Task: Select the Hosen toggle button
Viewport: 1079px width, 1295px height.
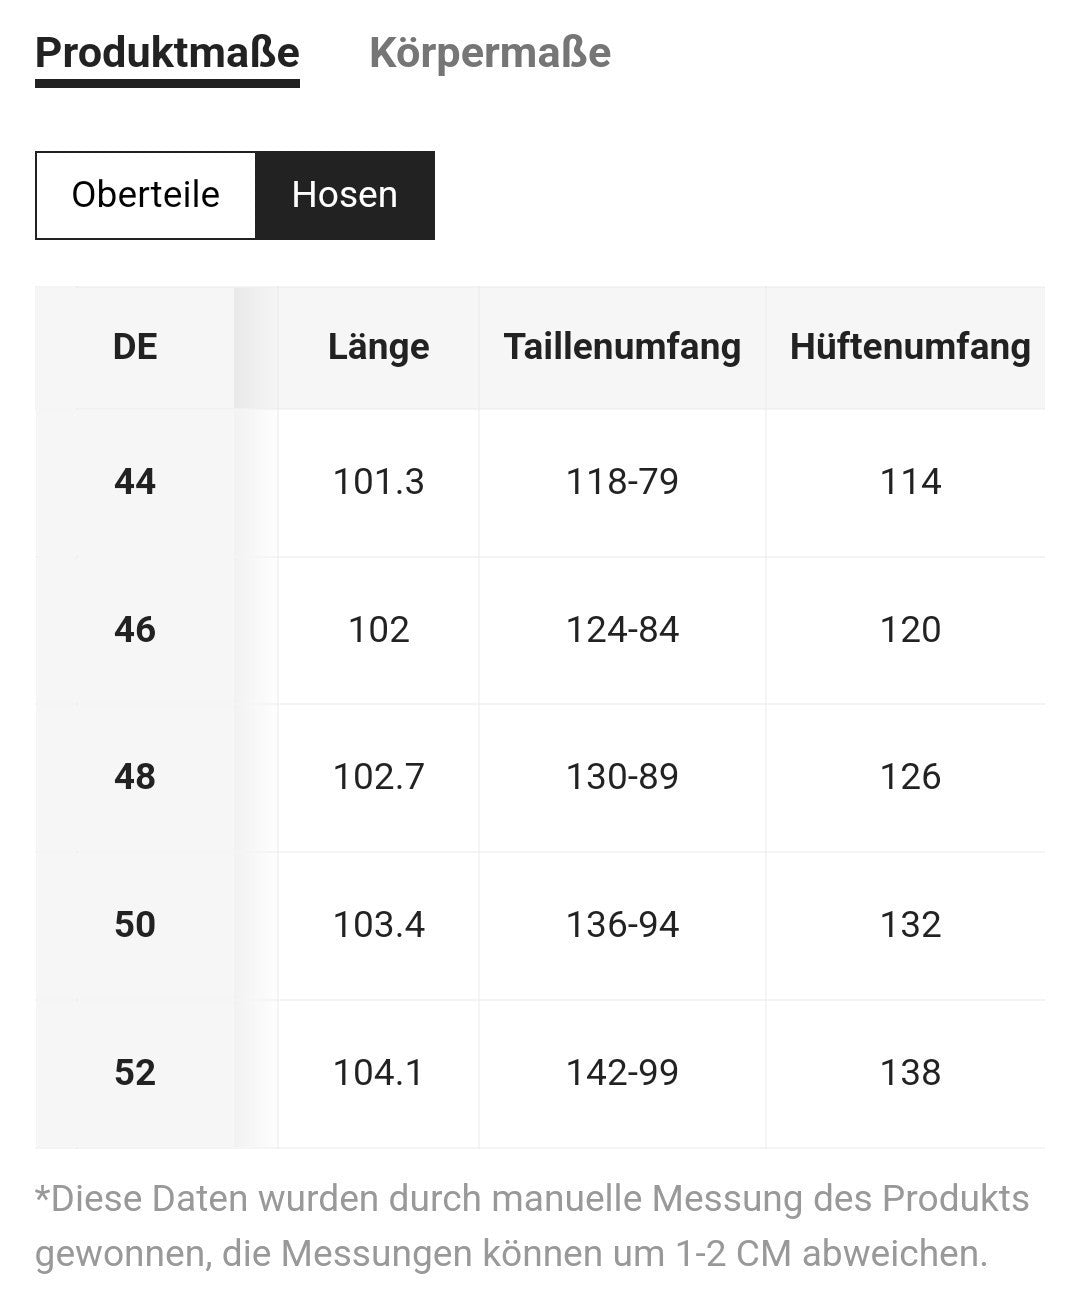Action: (x=345, y=195)
